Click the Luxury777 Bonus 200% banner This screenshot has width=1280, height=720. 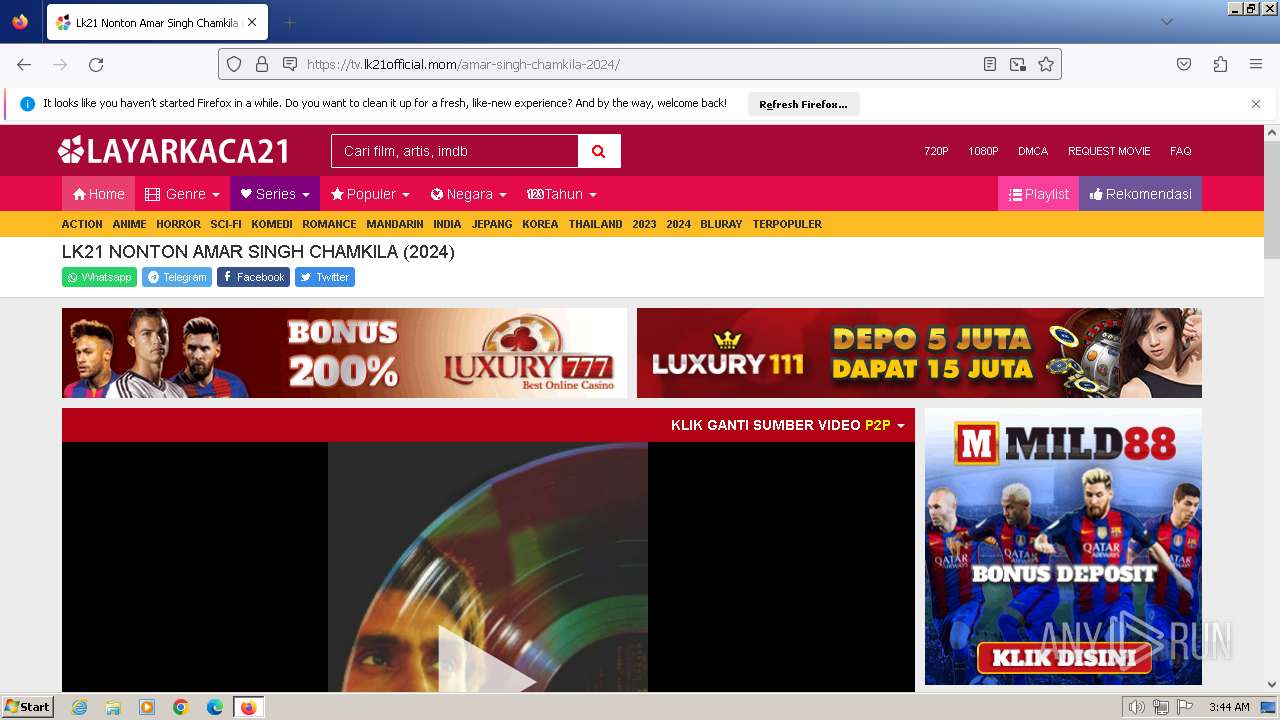tap(344, 353)
